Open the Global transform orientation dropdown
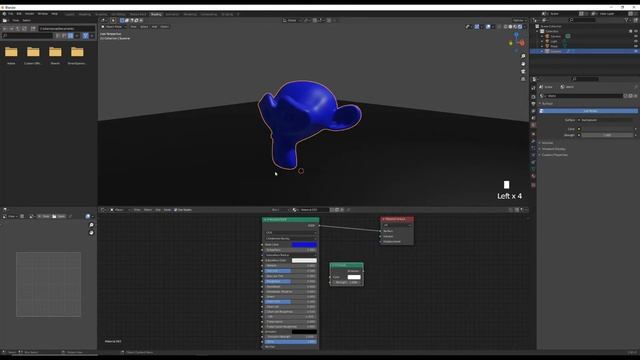The width and height of the screenshot is (640, 360). pyautogui.click(x=292, y=20)
